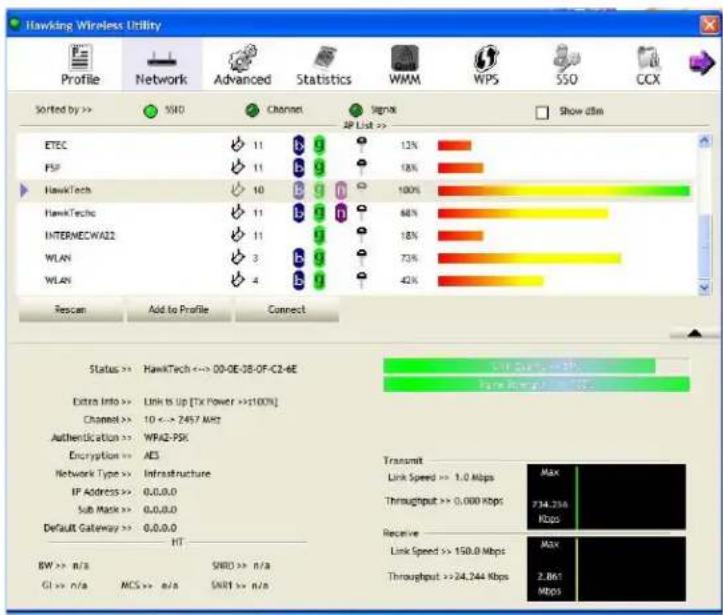Click the security key icon for HawkTechc

[x=362, y=213]
